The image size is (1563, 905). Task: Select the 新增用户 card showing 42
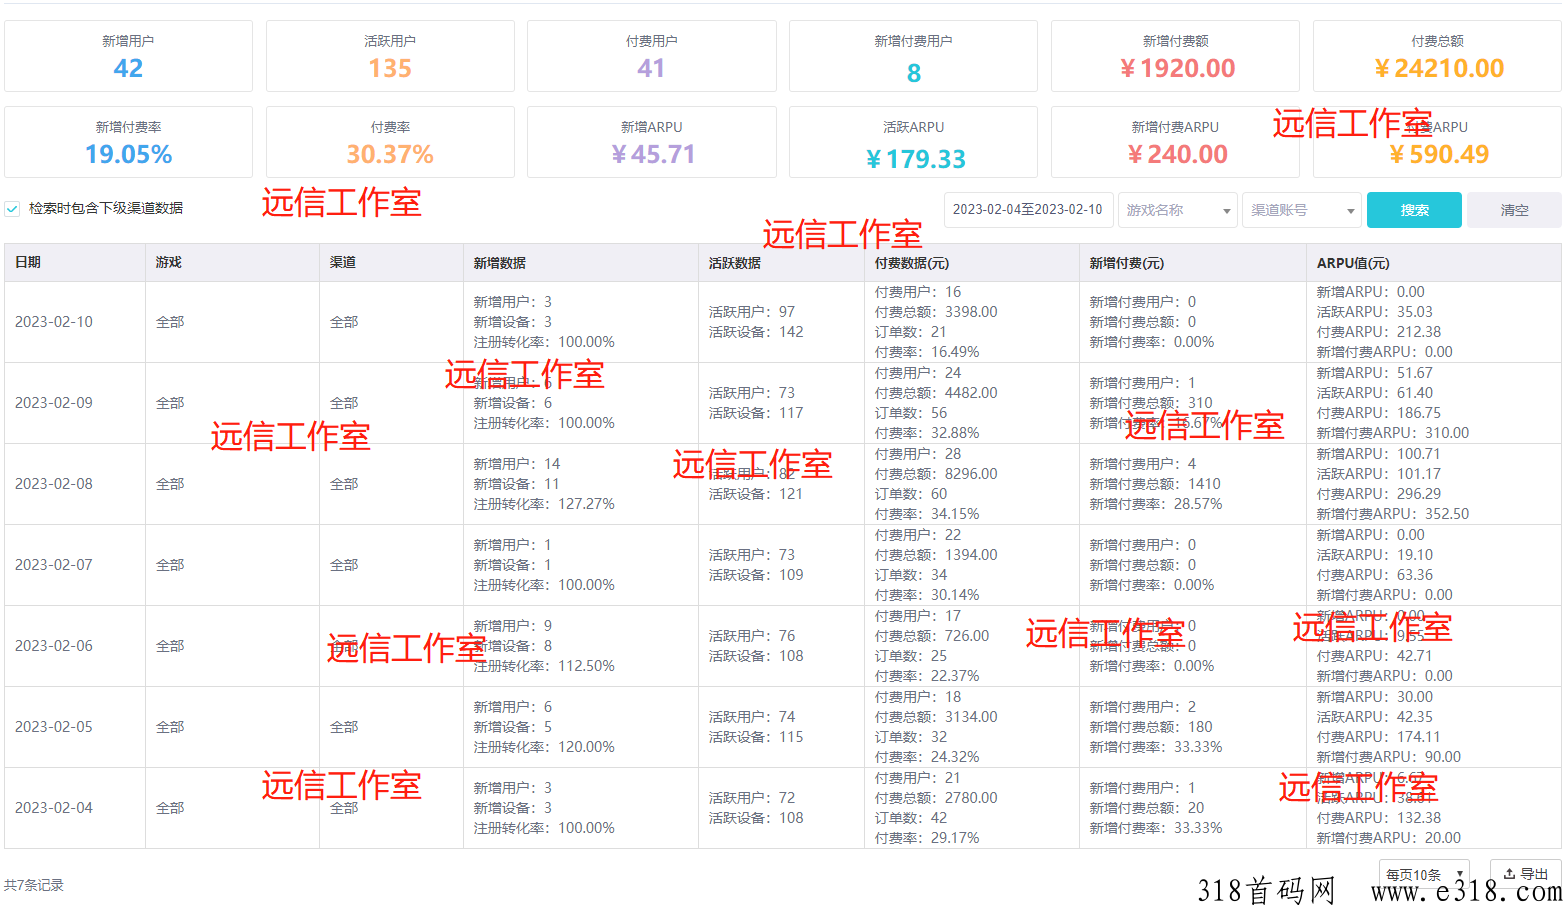coord(128,56)
